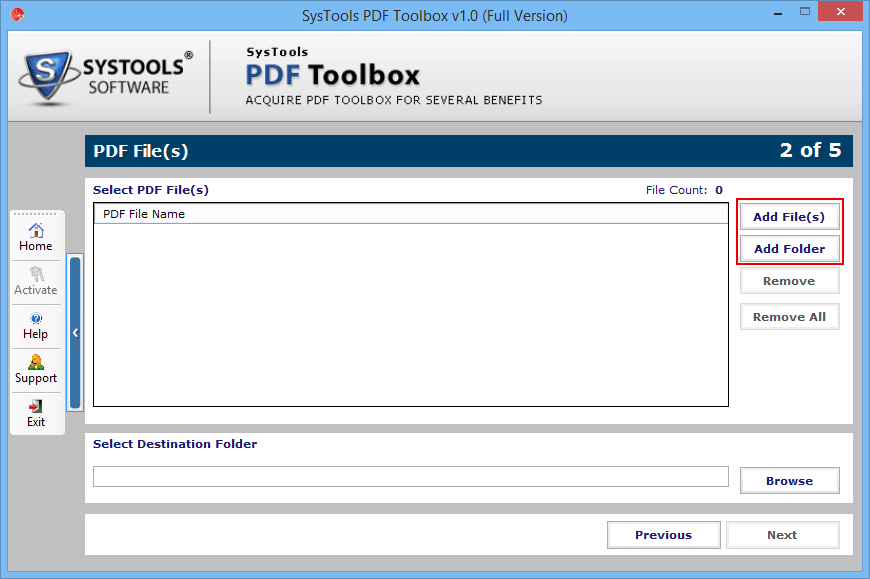Click the app icon in the title bar
Screen dimensions: 870x579
pos(17,15)
